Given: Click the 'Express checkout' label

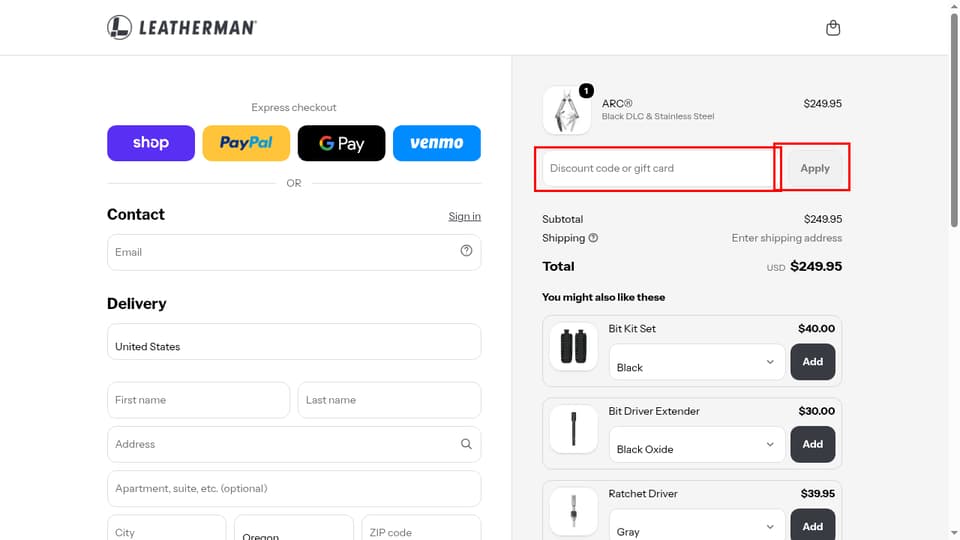Looking at the screenshot, I should (x=294, y=107).
